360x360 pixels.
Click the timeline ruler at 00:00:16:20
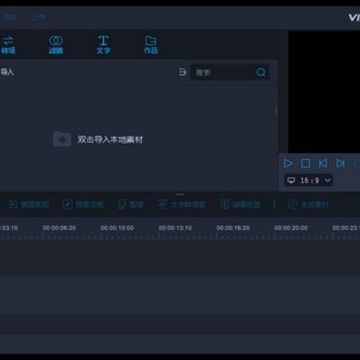pyautogui.click(x=233, y=228)
